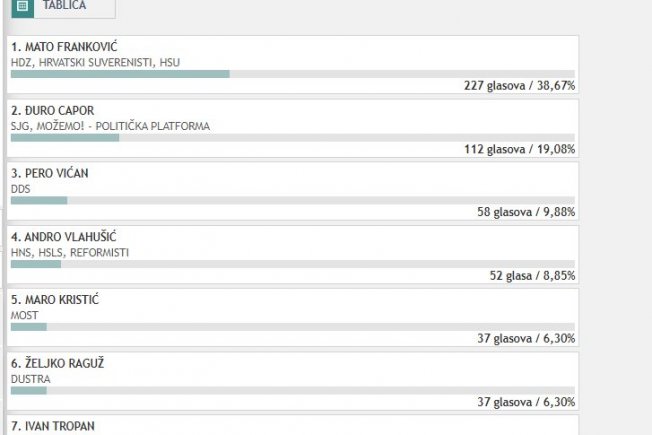652x435 pixels.
Task: Open the Željko Raguž result entry
Action: pos(293,381)
